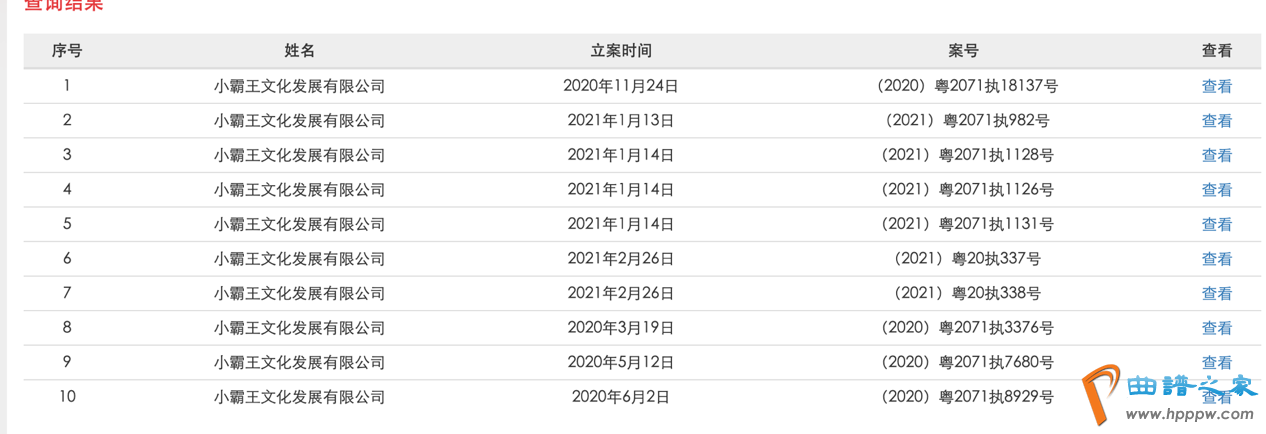View details of case 粤2071执1128号
This screenshot has height=434, width=1266.
[x=1216, y=155]
